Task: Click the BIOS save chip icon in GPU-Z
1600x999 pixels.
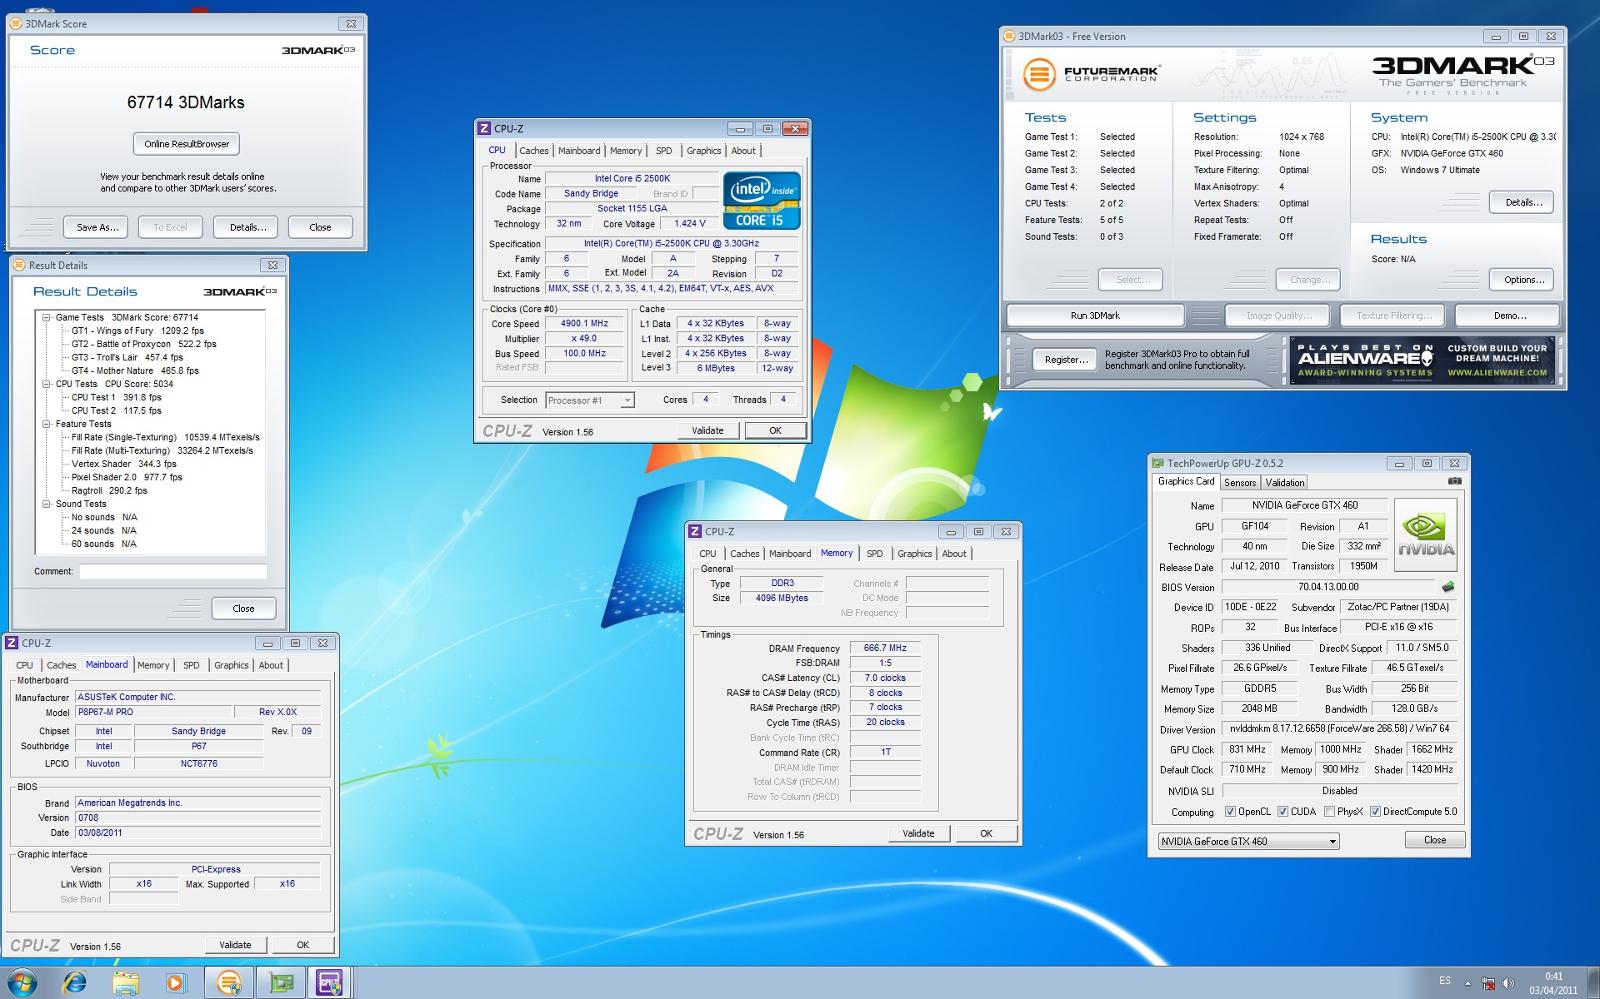Action: pyautogui.click(x=1447, y=587)
